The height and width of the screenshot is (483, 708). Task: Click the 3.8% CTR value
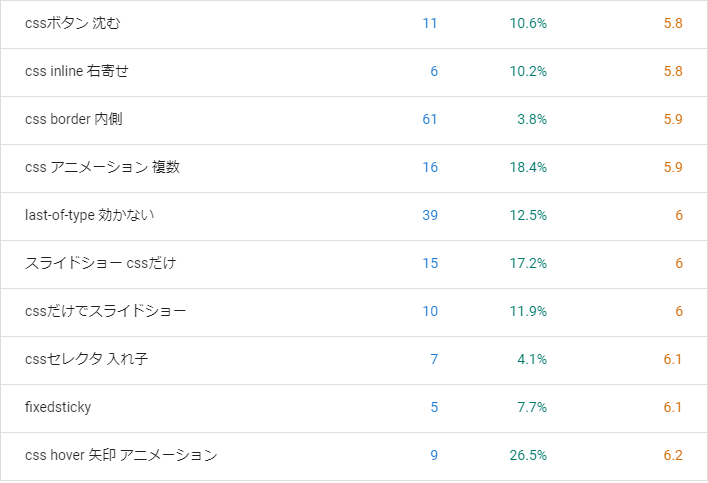(532, 119)
